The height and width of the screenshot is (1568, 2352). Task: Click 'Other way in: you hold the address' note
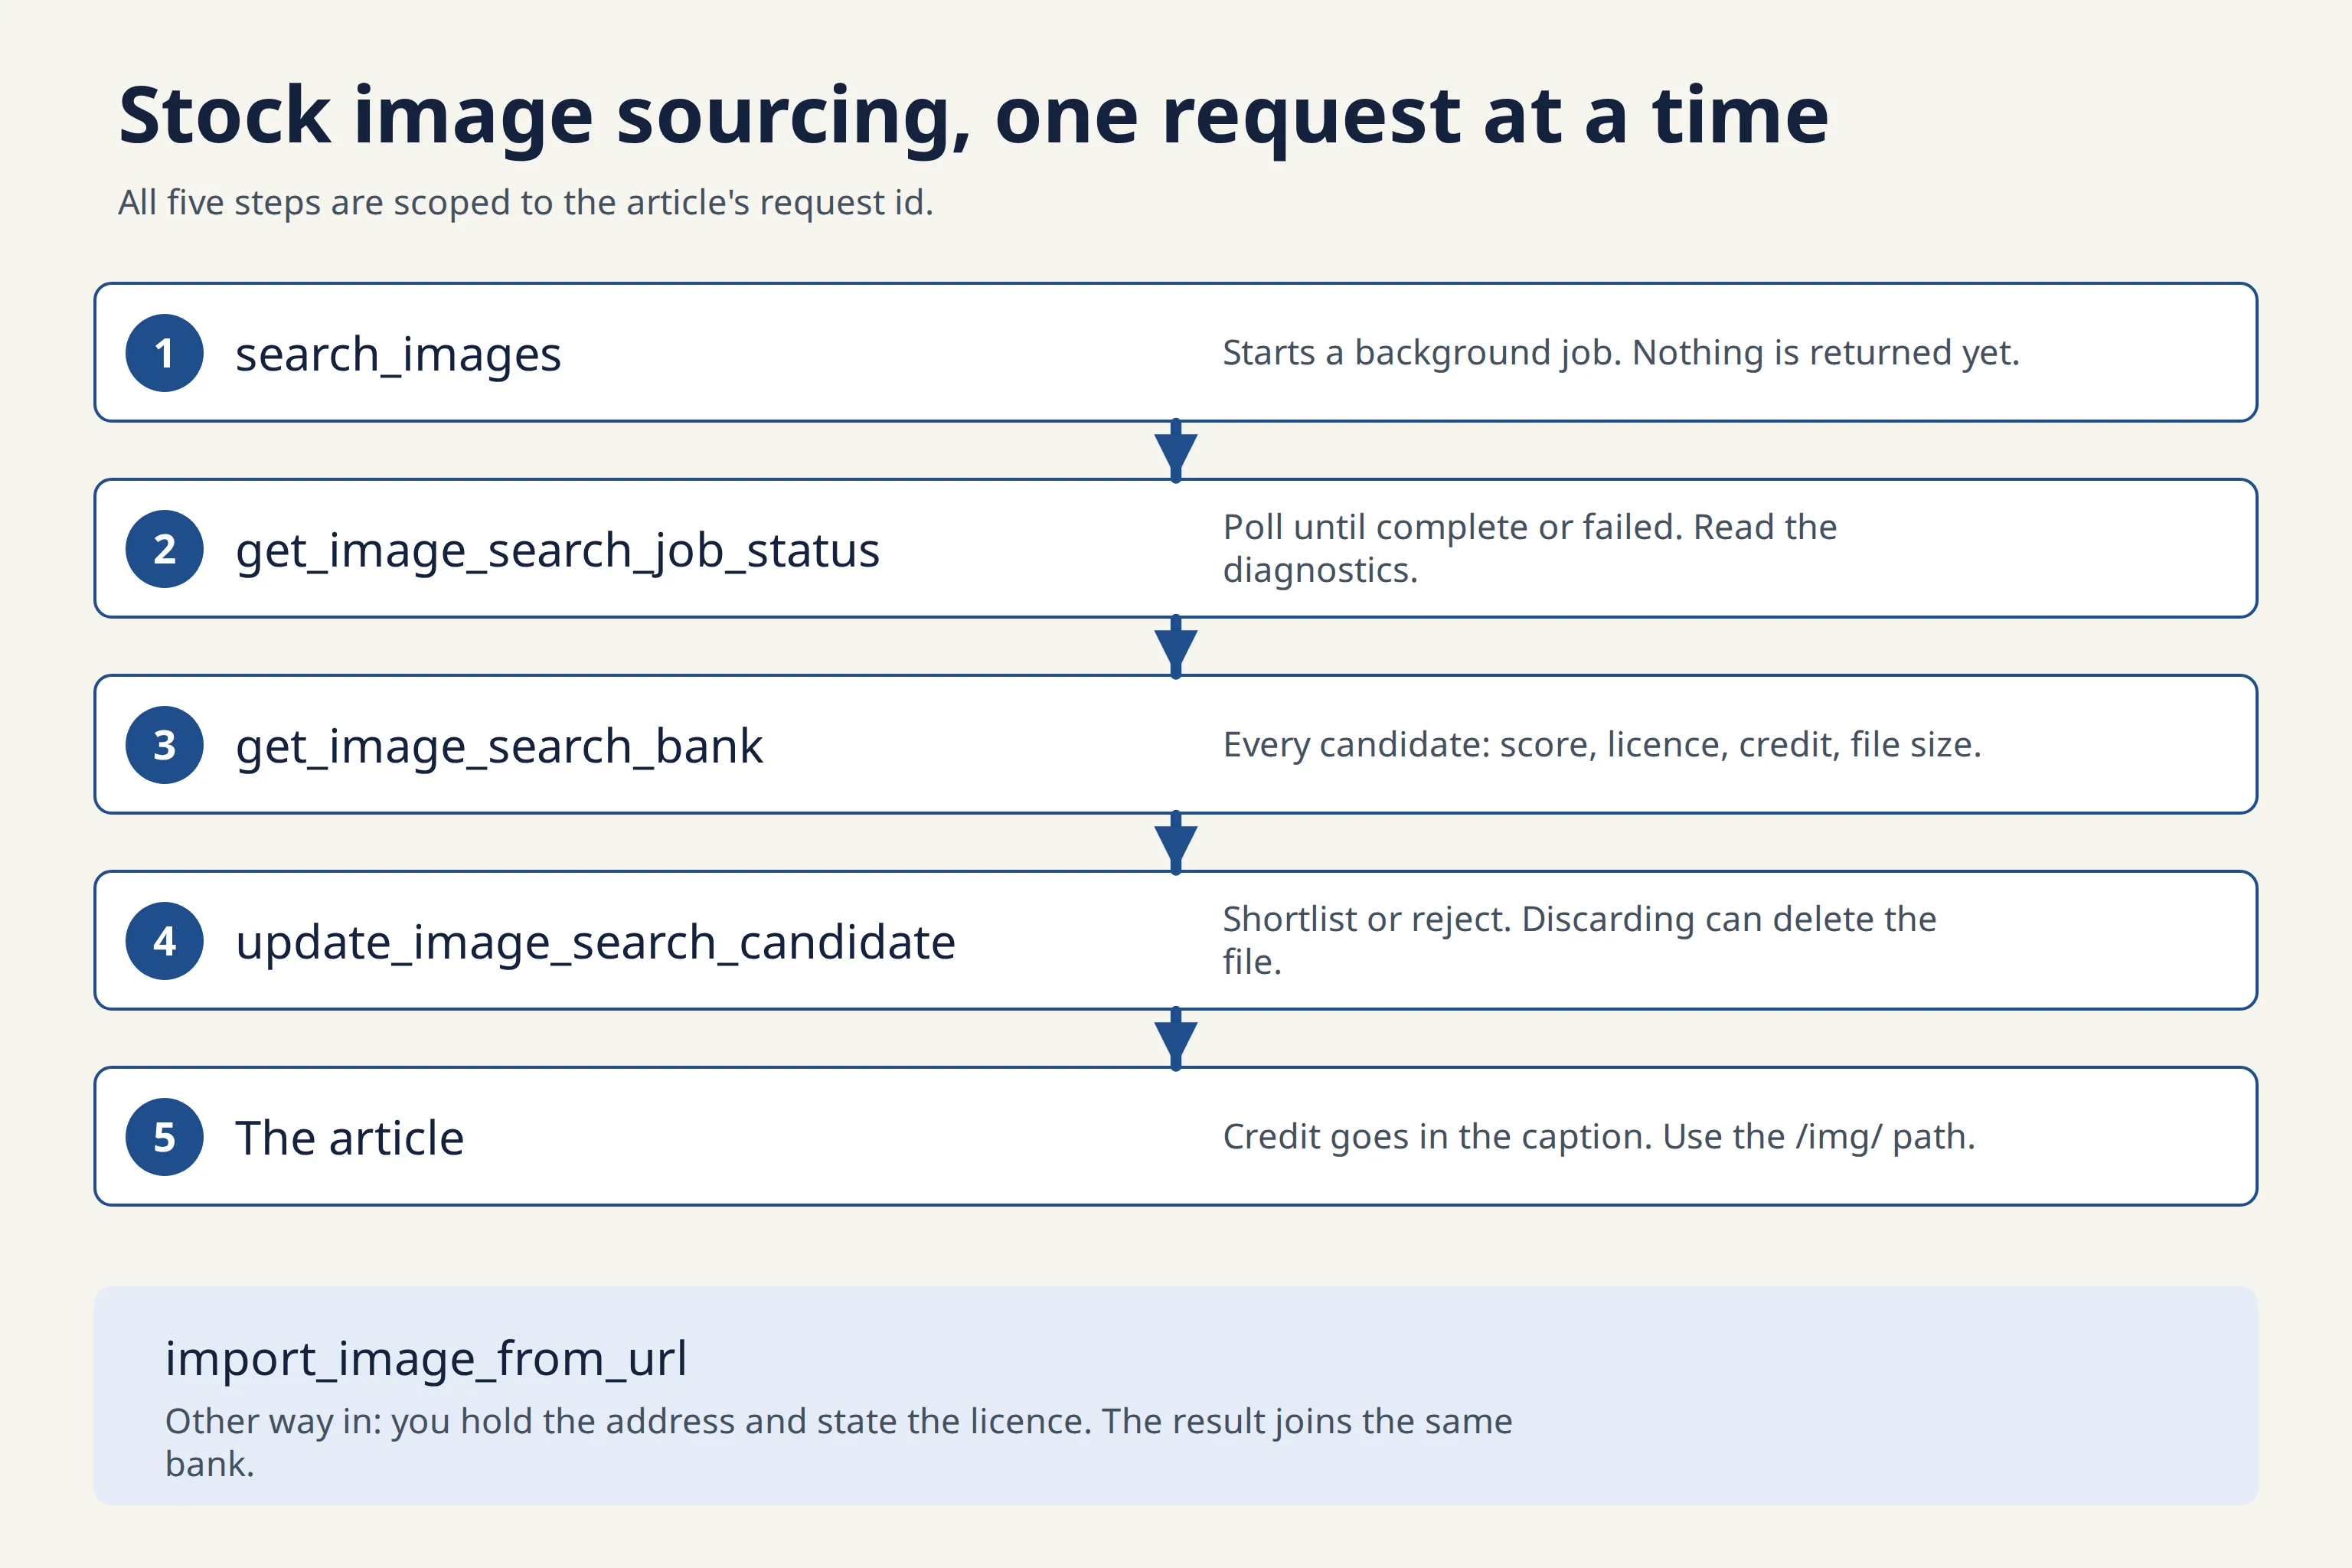(838, 1442)
